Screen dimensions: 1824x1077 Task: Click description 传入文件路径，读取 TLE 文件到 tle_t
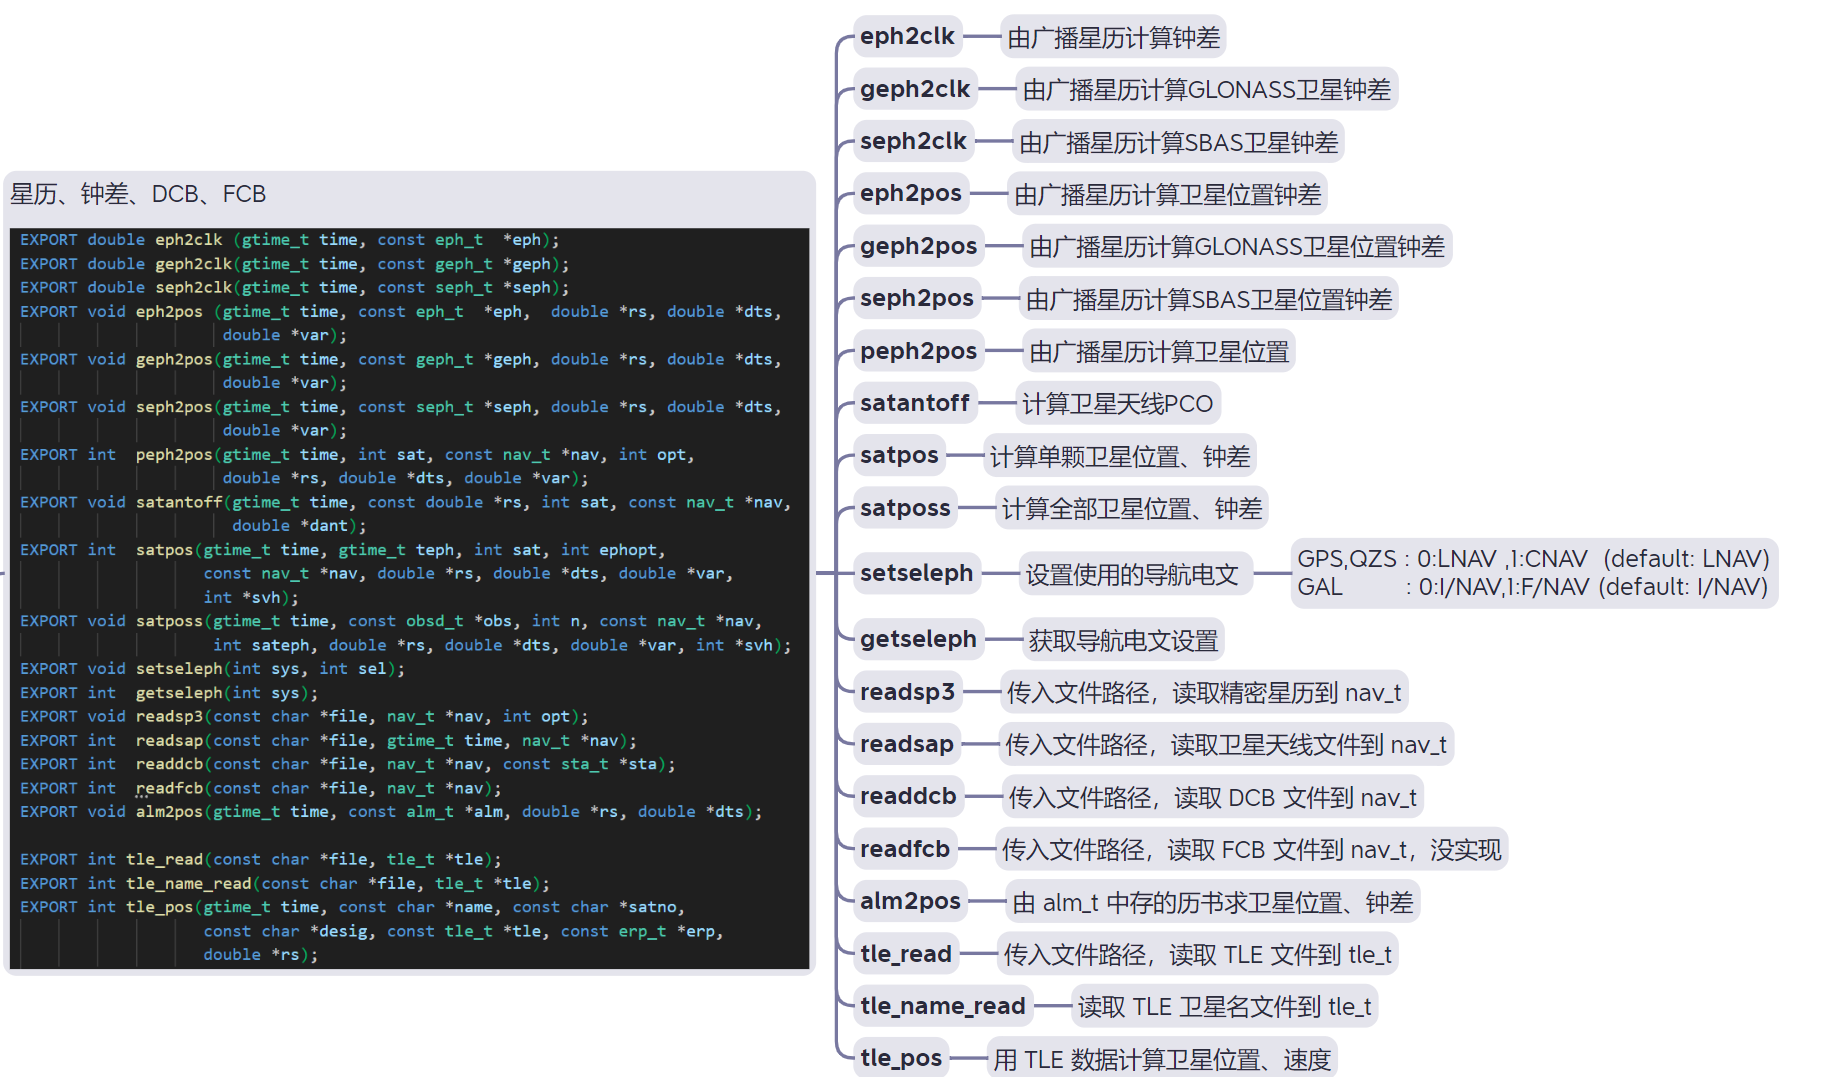tap(1197, 955)
